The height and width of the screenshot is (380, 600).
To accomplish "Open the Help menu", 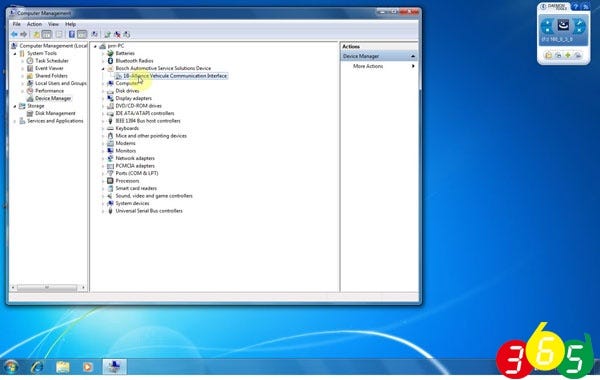I will coord(70,24).
